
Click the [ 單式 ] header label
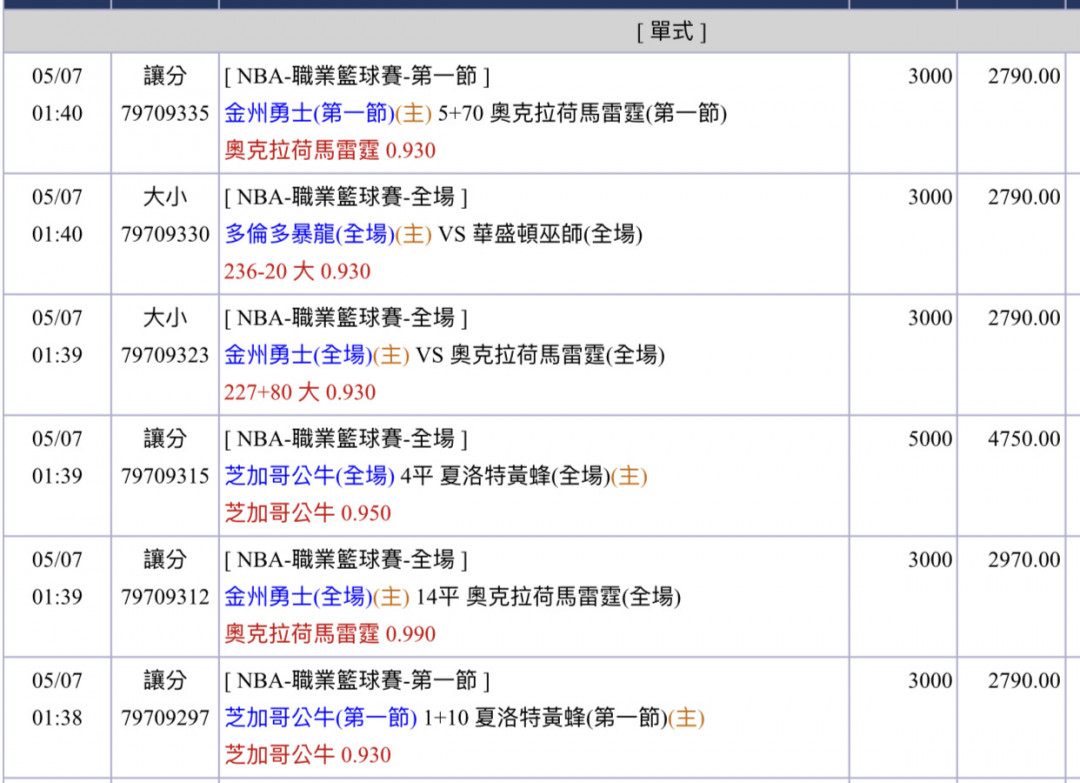point(672,32)
